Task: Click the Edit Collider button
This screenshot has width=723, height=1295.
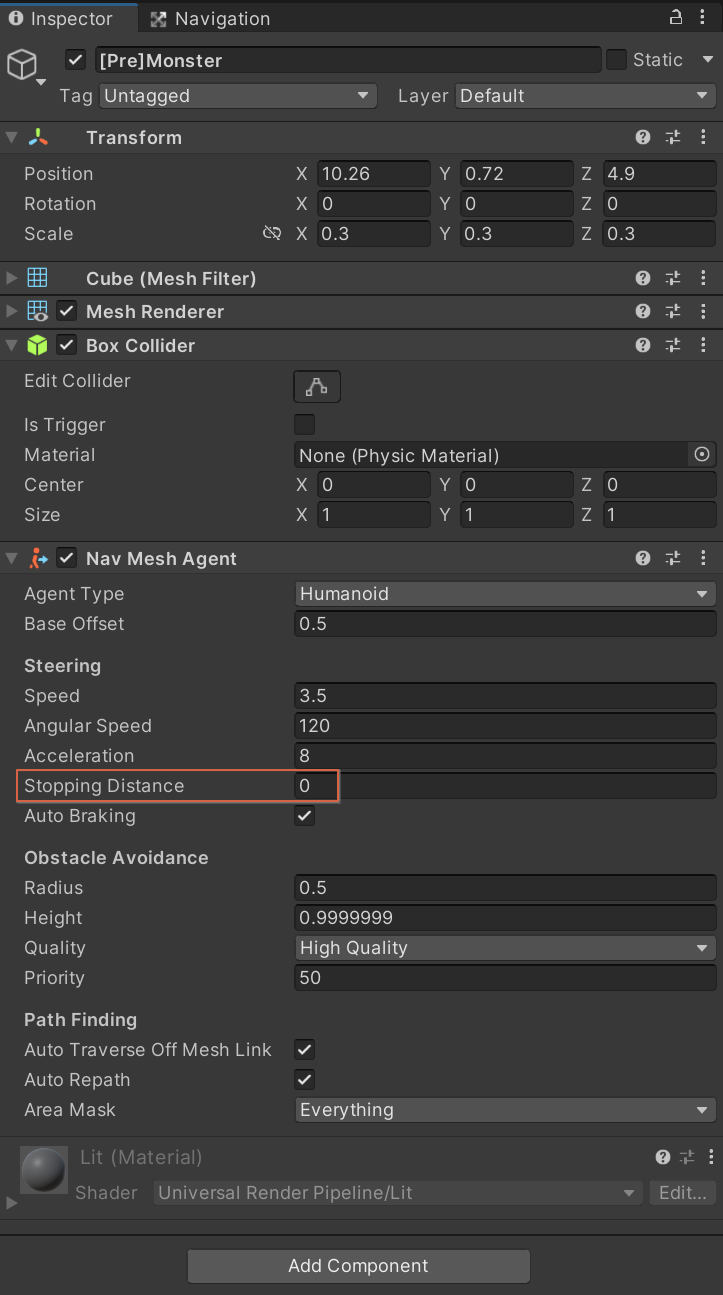Action: pos(317,386)
